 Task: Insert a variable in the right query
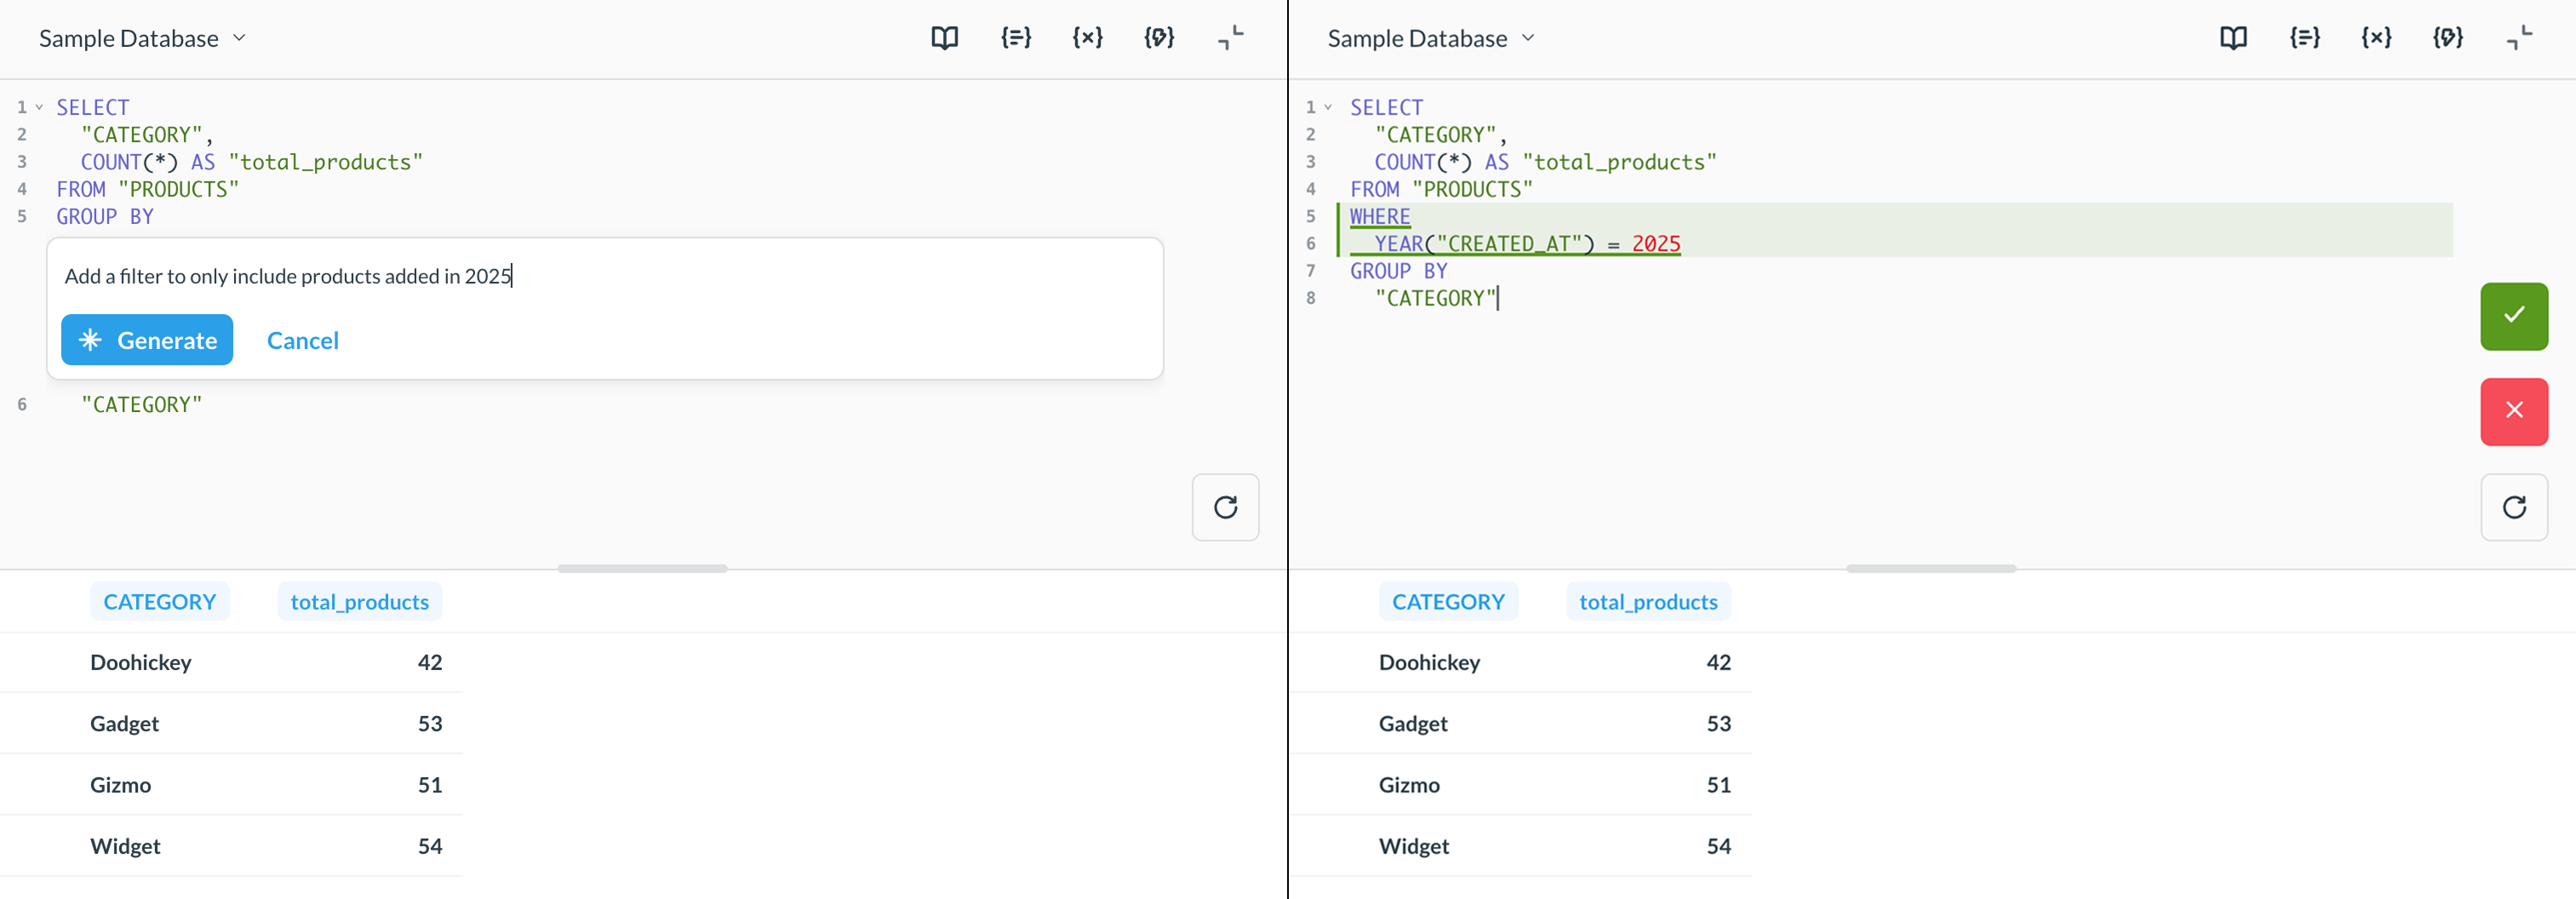pos(2375,38)
